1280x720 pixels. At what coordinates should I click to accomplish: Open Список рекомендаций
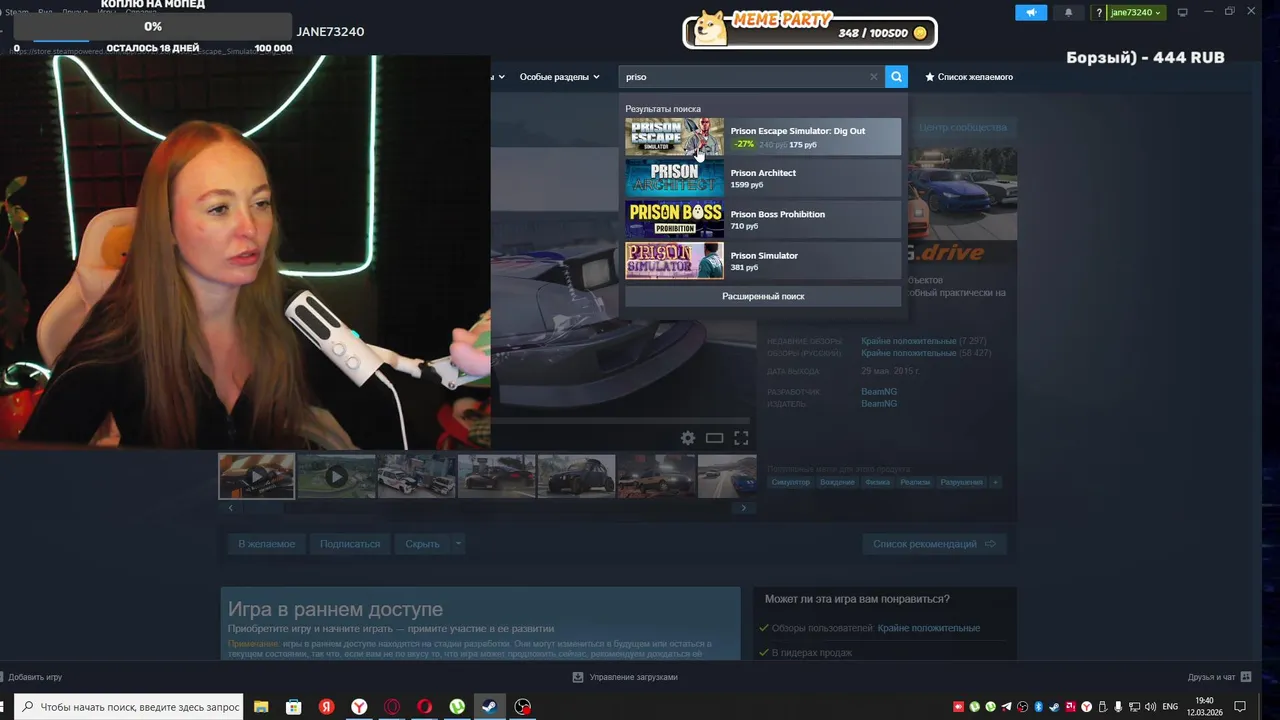coord(934,544)
